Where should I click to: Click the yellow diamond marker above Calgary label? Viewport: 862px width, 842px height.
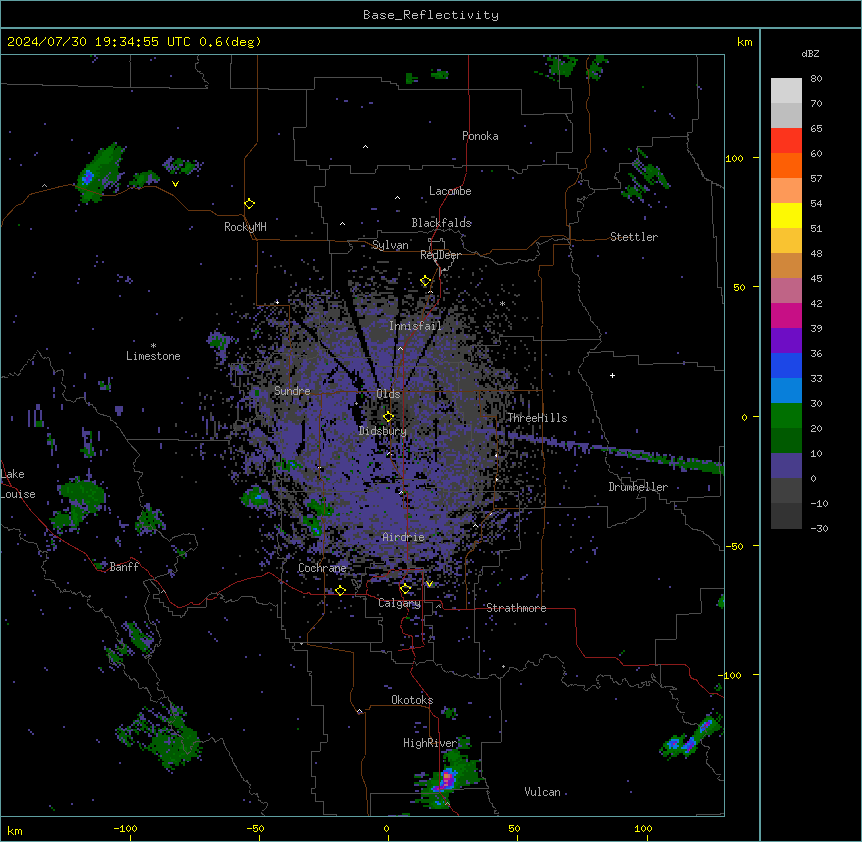[405, 589]
